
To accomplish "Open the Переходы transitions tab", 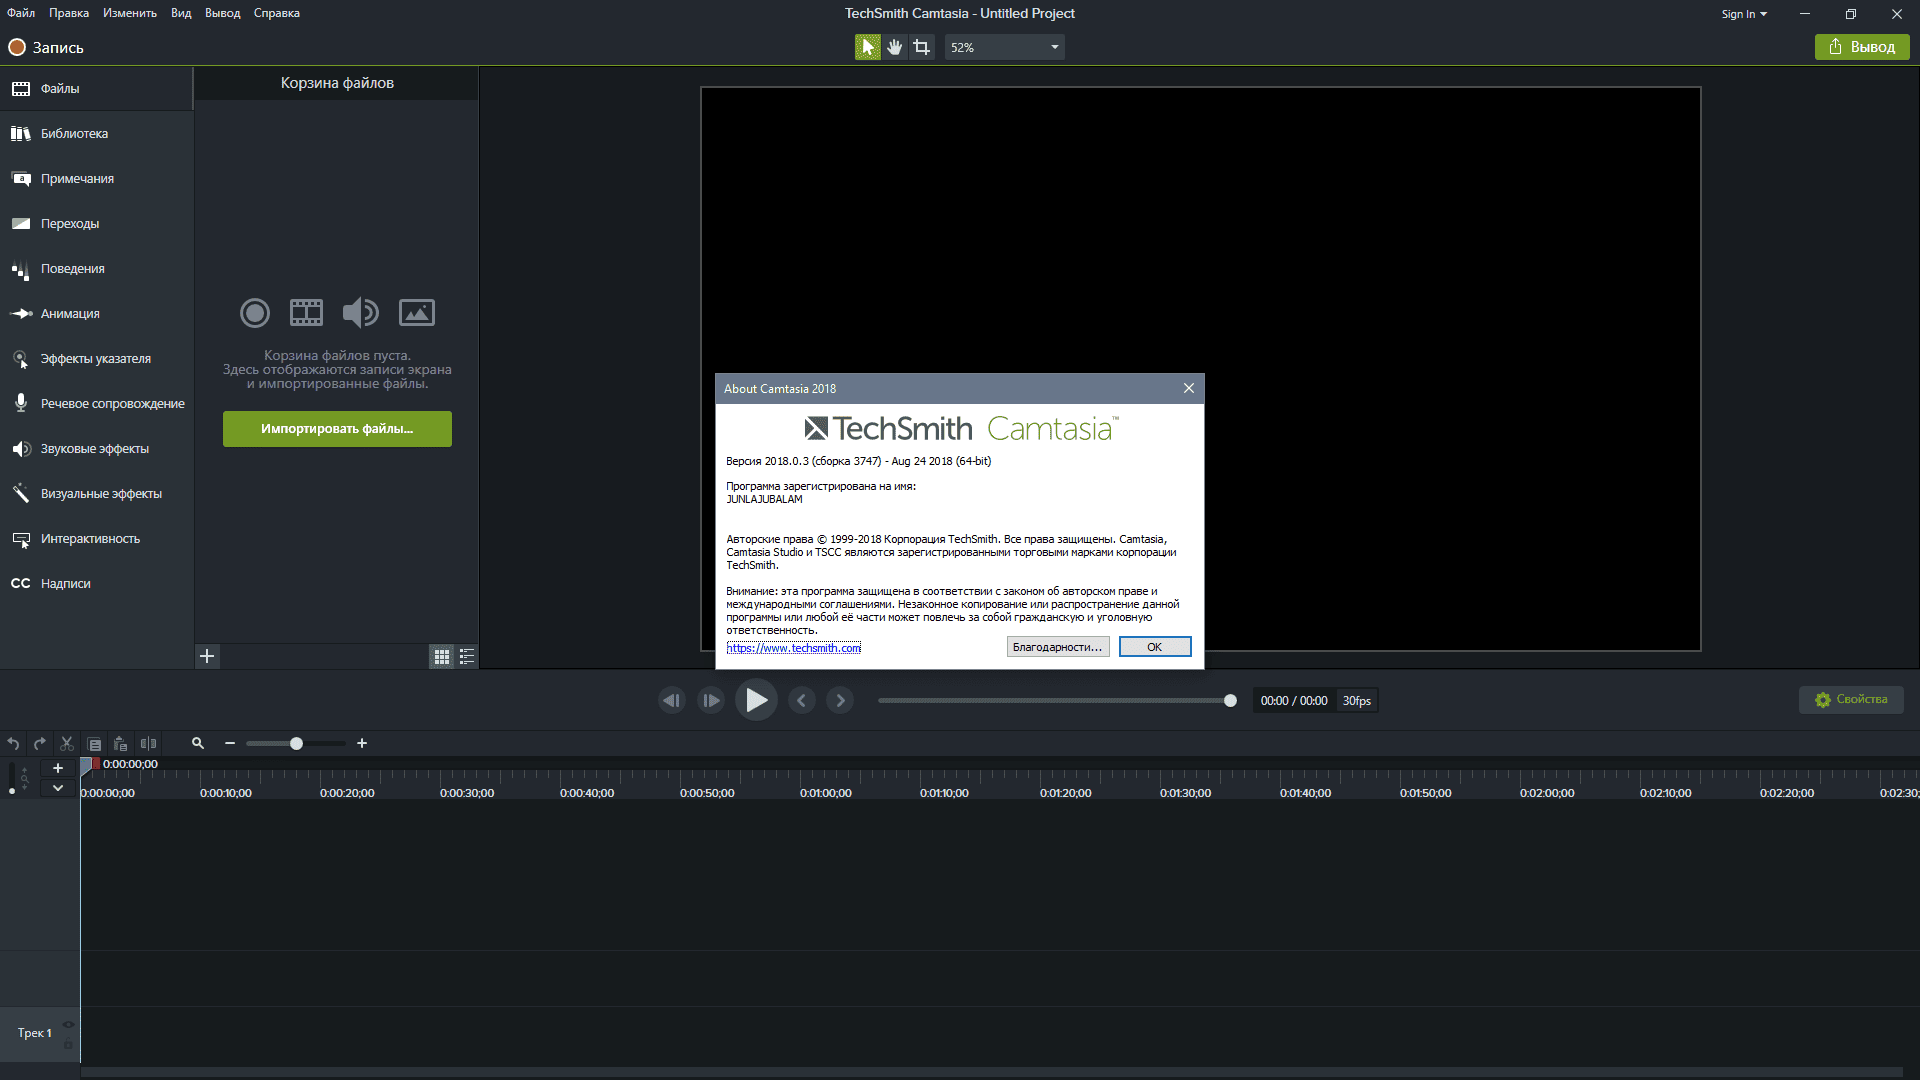I will (96, 224).
